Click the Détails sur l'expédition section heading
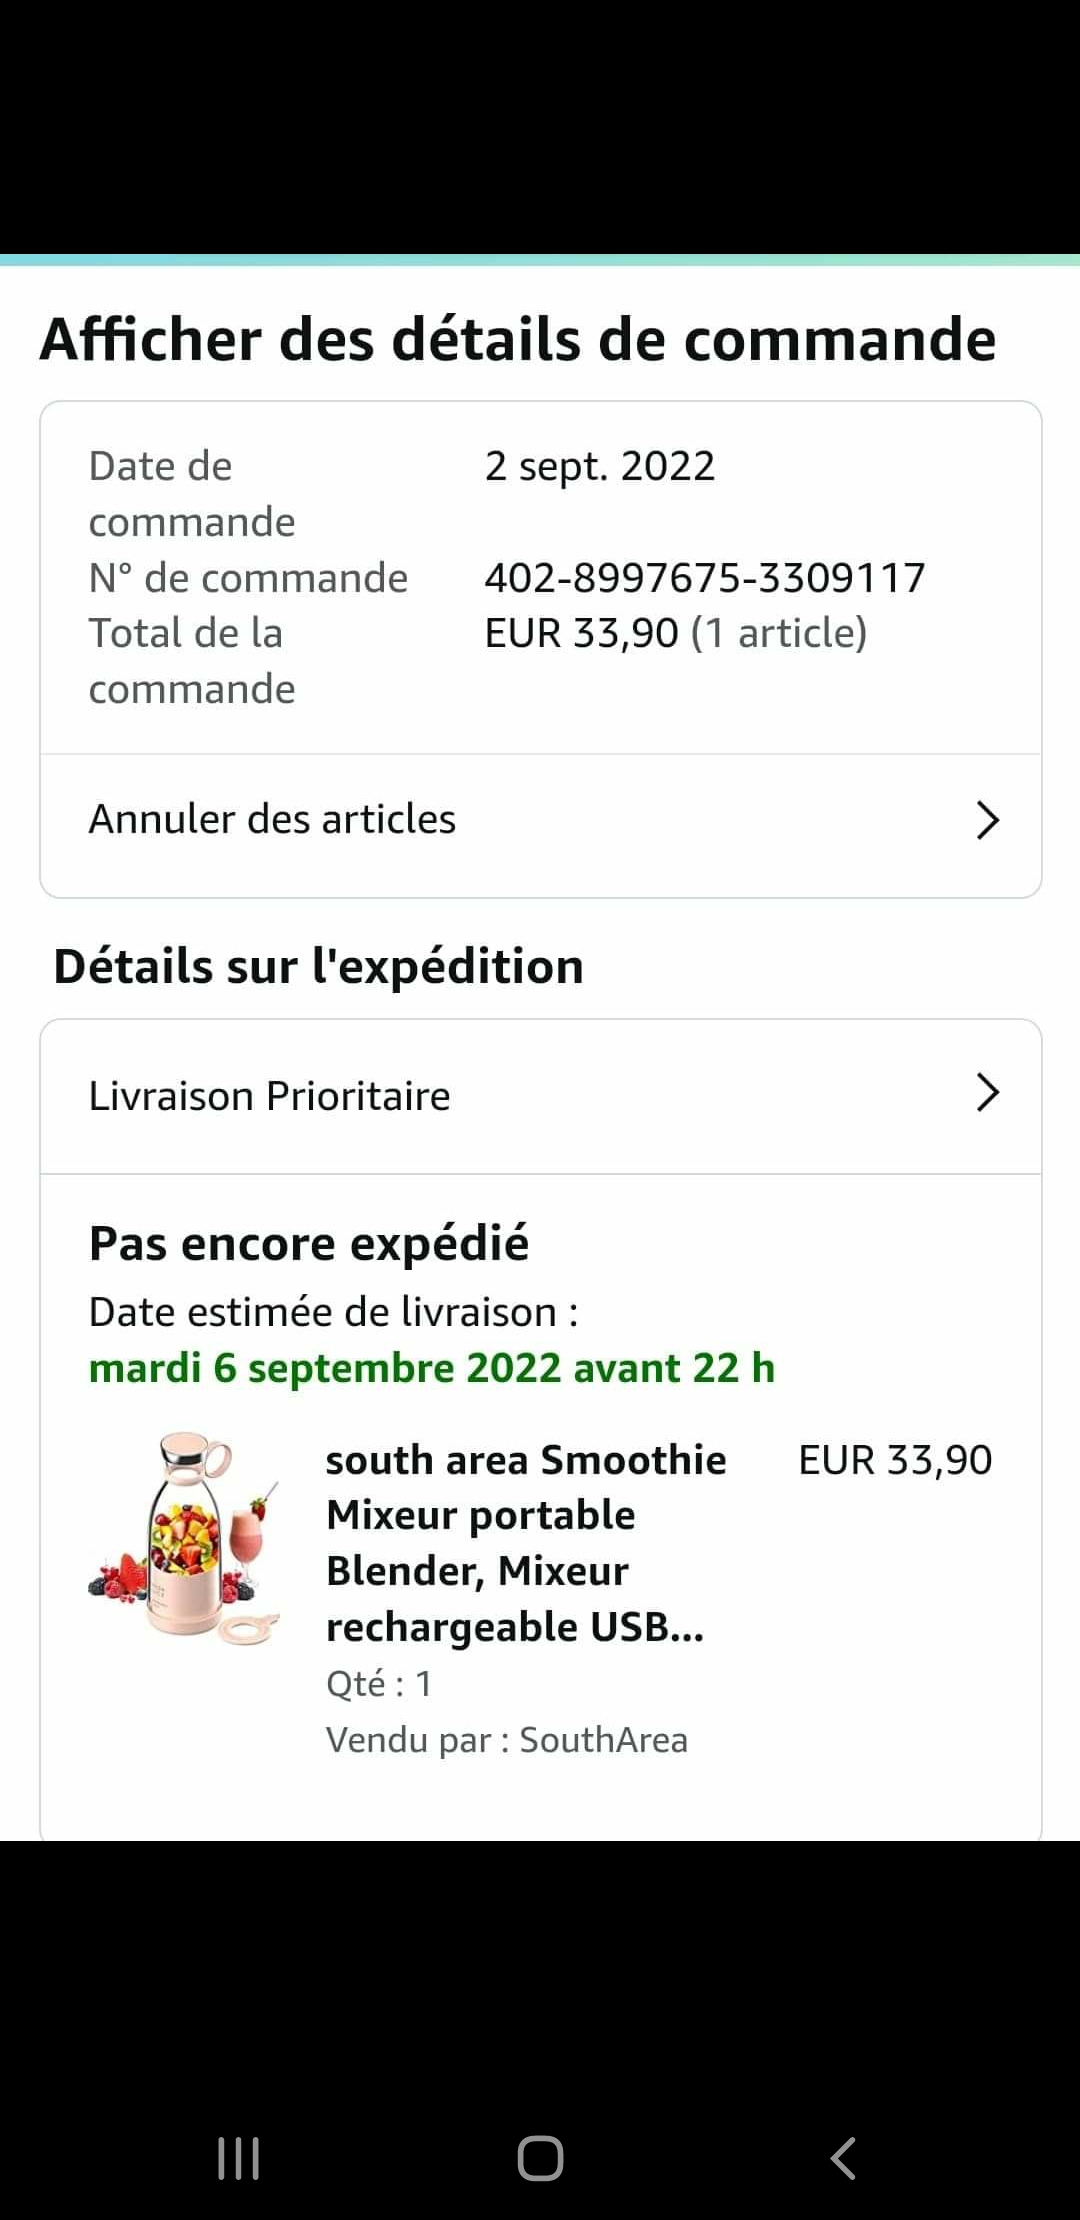The image size is (1080, 2220). coord(318,967)
